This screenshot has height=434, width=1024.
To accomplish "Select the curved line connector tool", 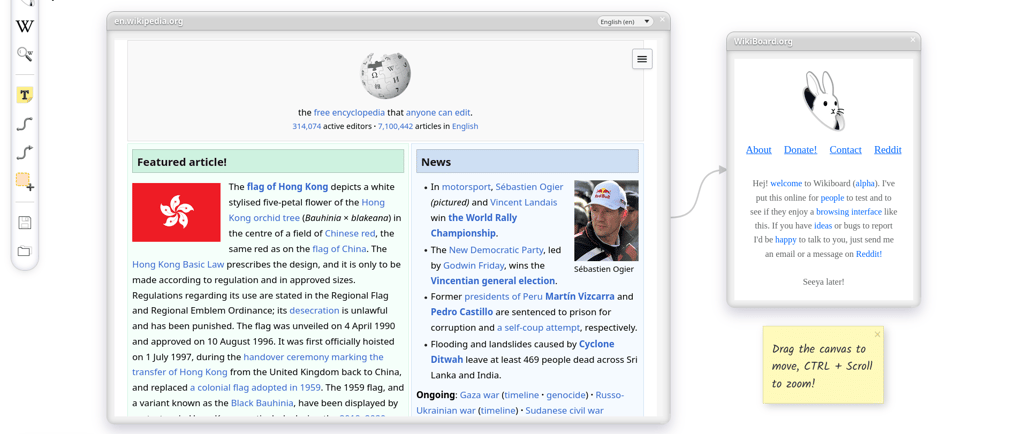I will [x=25, y=124].
